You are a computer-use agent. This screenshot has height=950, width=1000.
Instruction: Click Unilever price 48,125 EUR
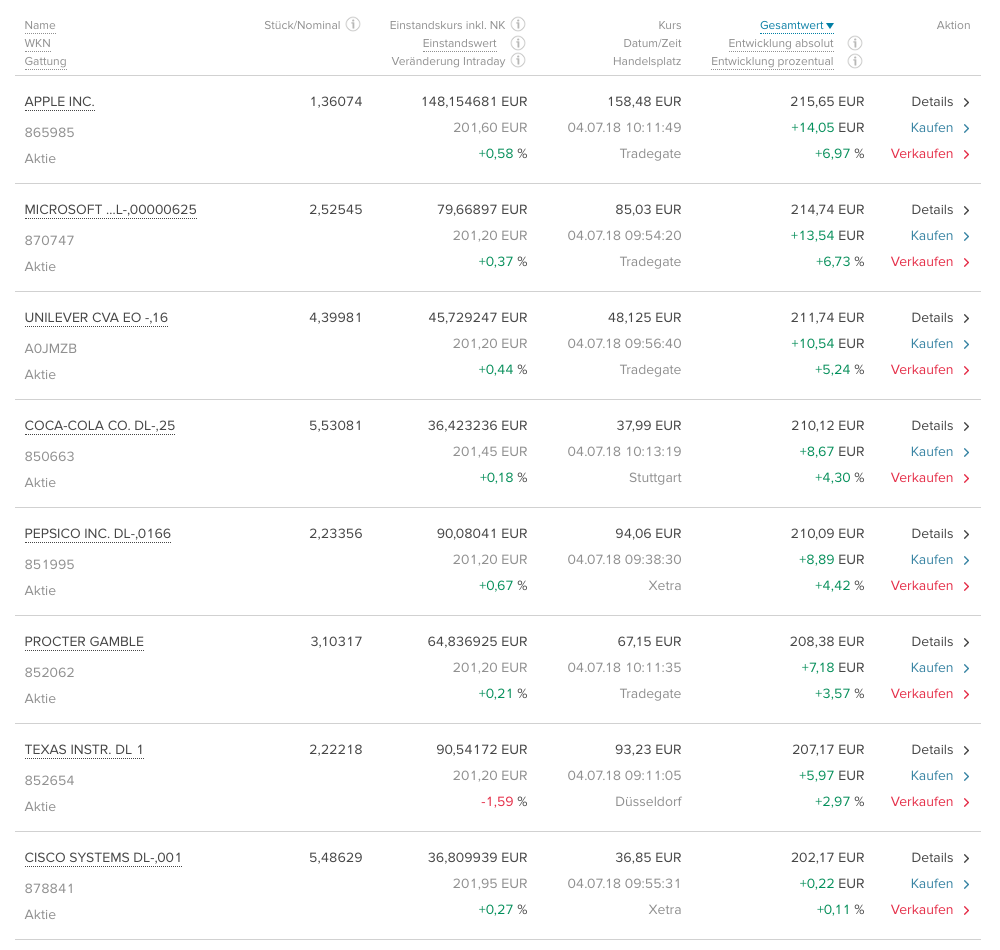coord(645,318)
